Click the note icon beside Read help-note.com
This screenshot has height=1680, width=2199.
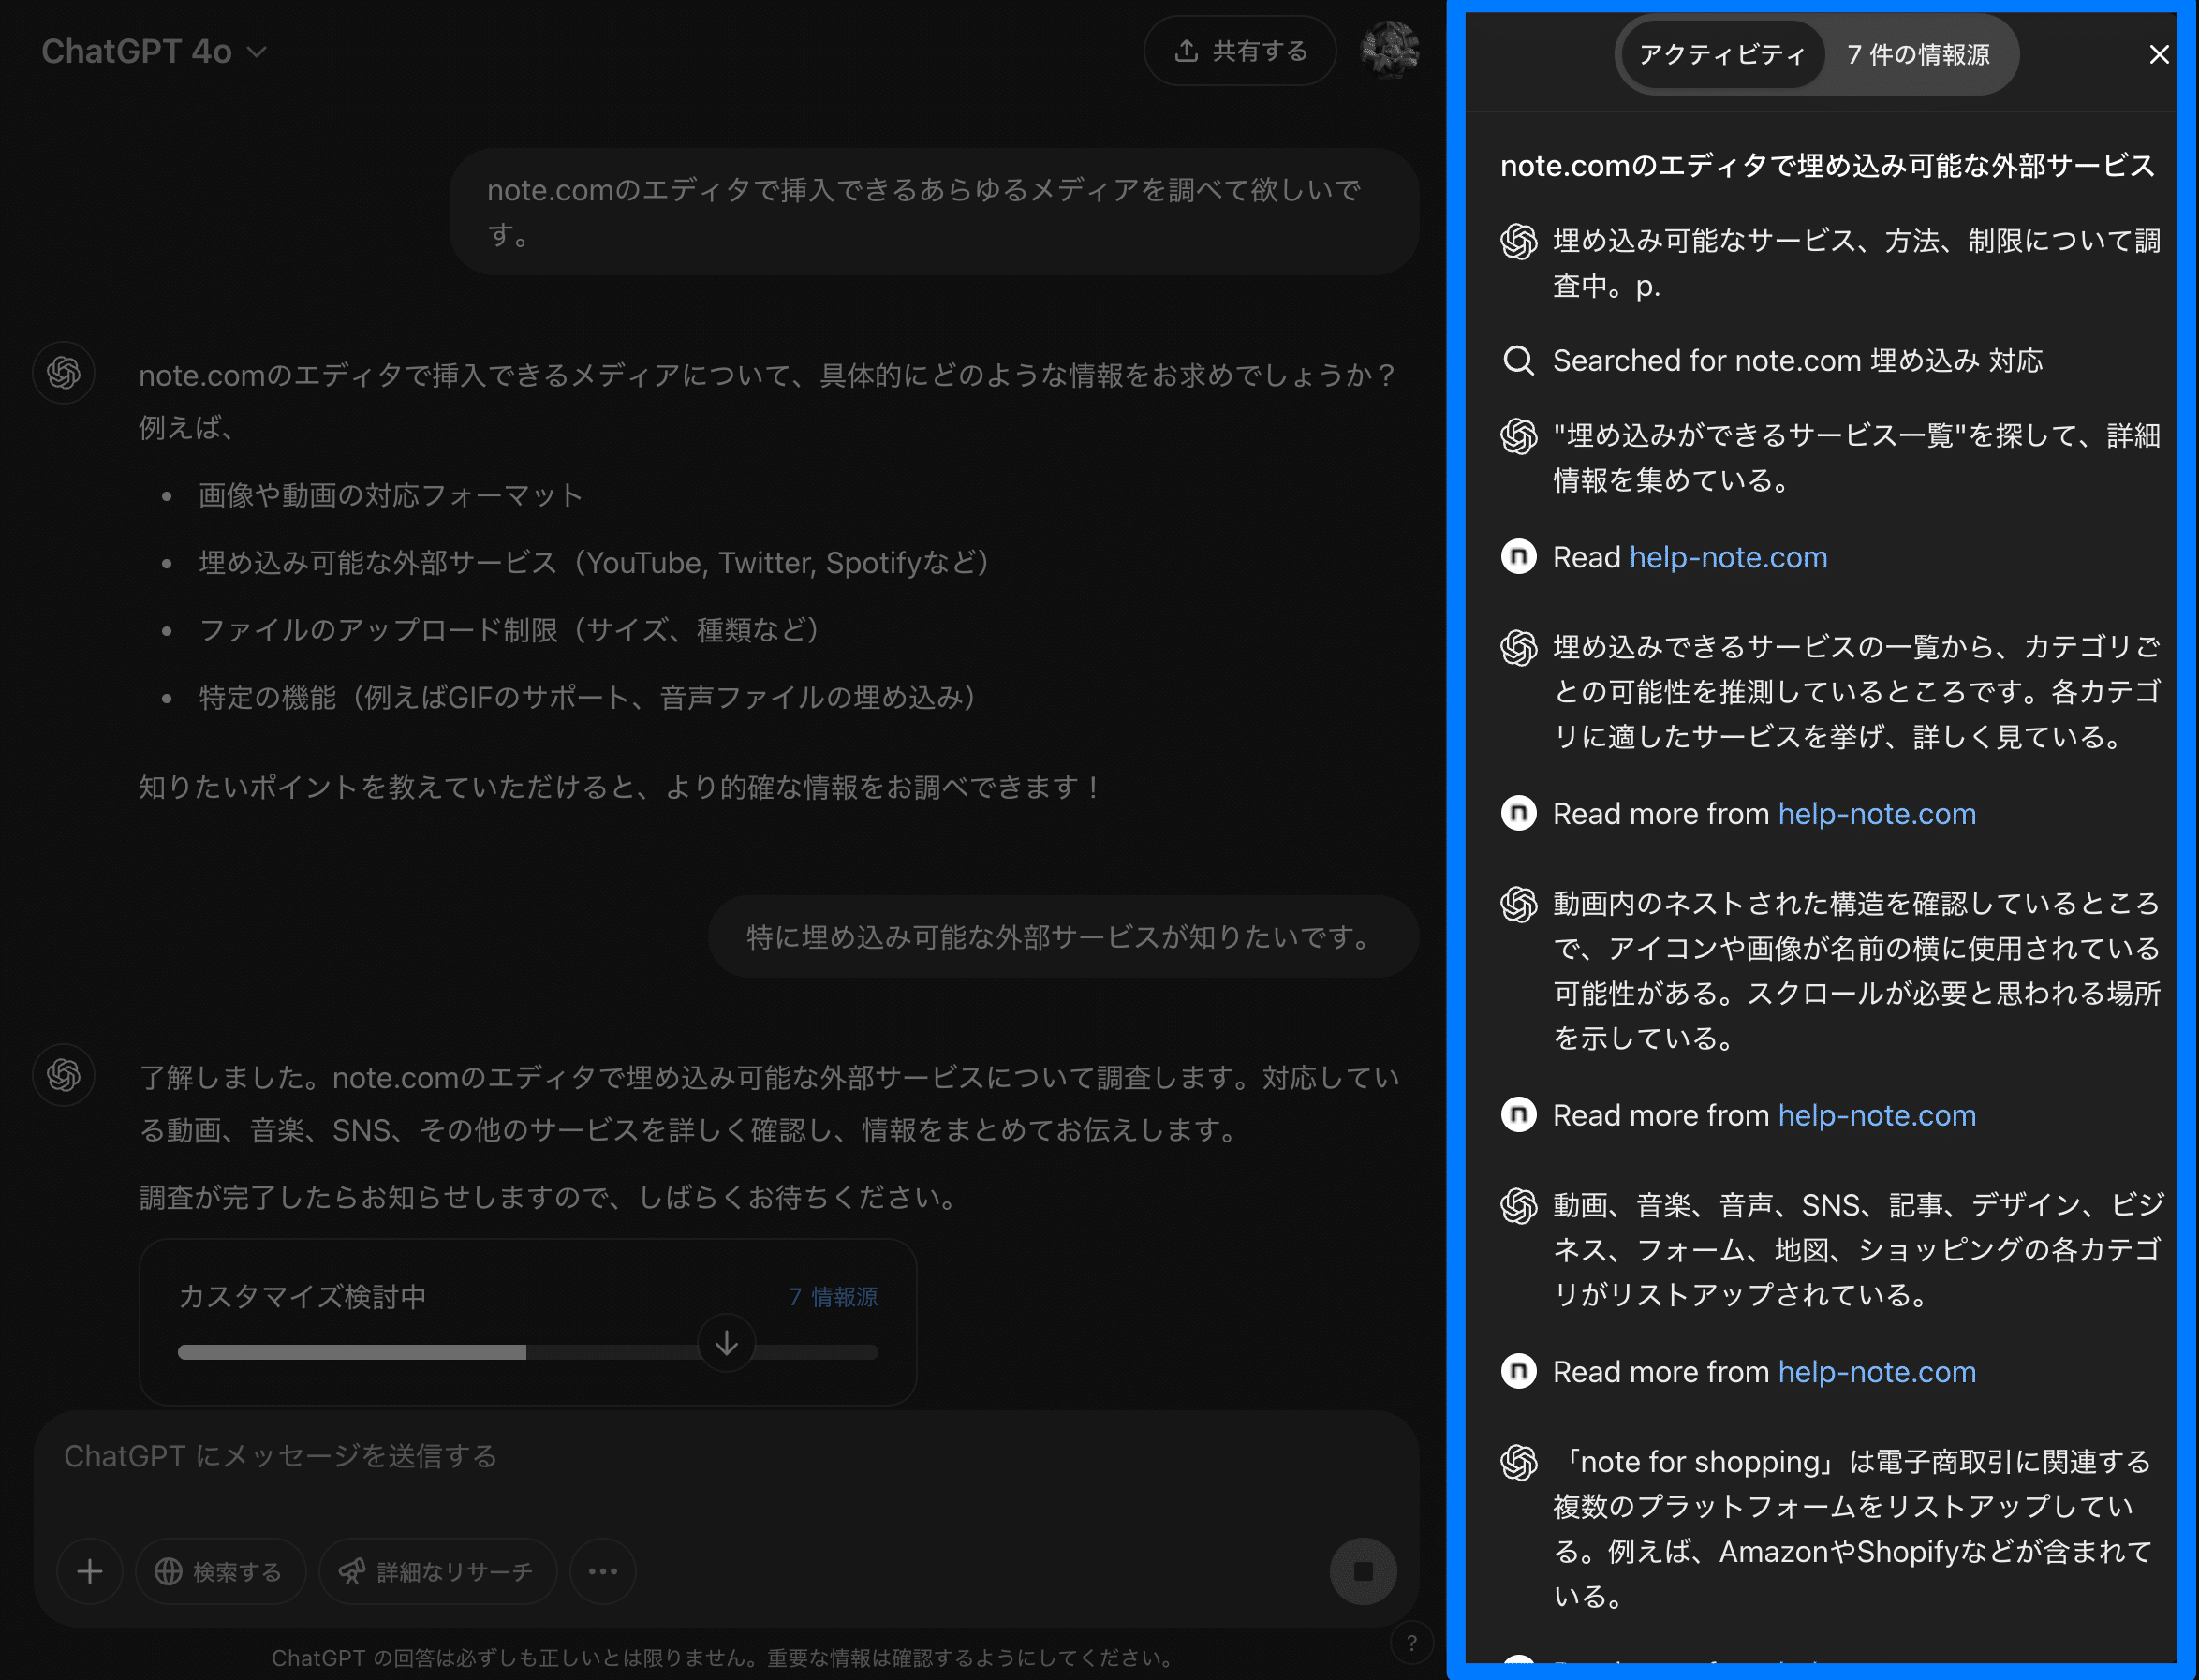tap(1518, 557)
